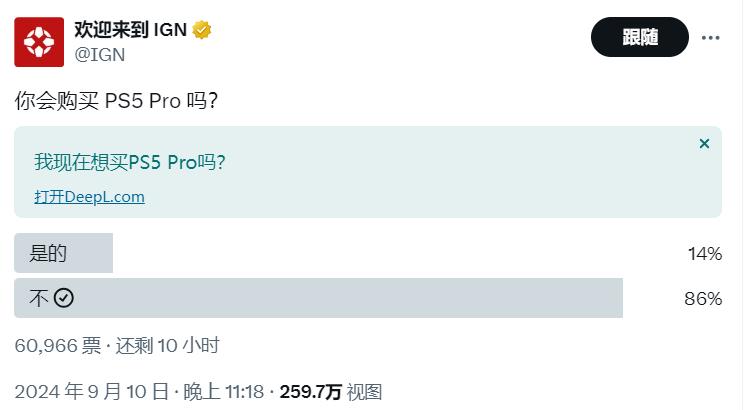The height and width of the screenshot is (410, 751).
Task: Click the 还剩 10 小时 remaining time
Action: [x=167, y=345]
